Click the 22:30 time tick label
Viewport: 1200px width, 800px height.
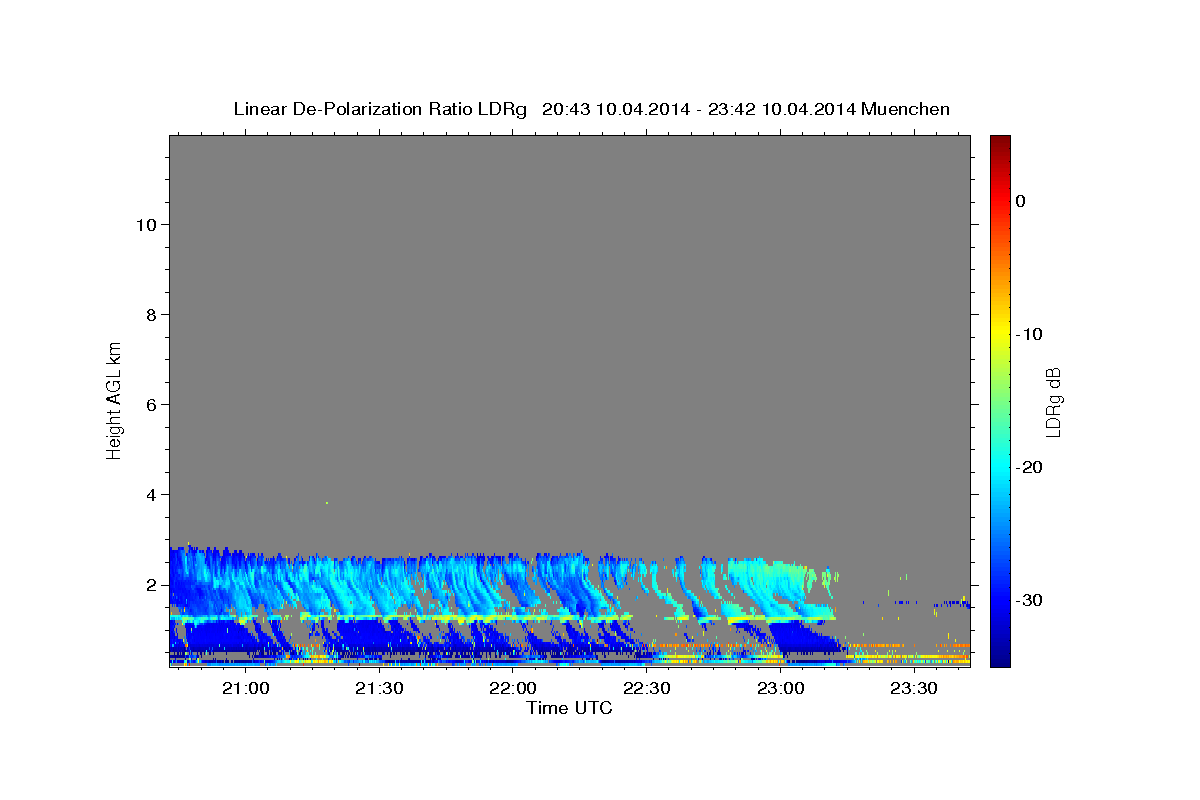[647, 688]
